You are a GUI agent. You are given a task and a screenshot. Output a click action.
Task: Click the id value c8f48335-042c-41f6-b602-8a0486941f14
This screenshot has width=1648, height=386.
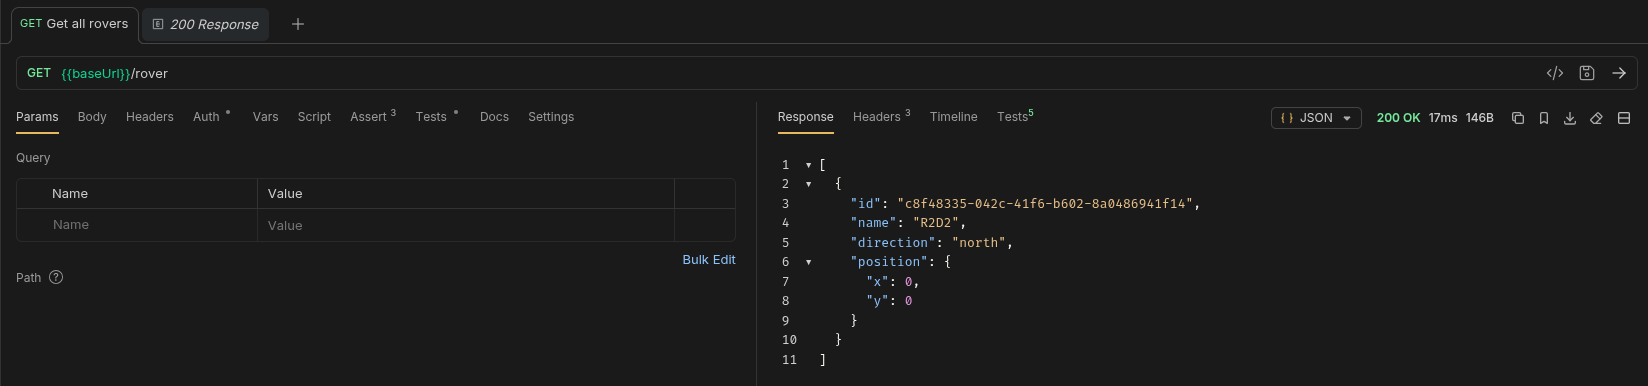pyautogui.click(x=1045, y=204)
